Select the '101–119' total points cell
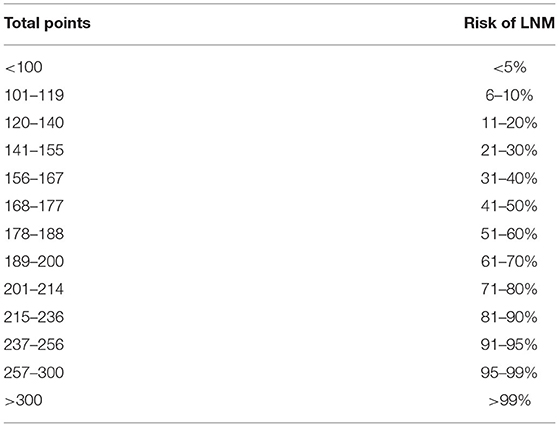Screen dimensions: 559x427 (34, 95)
